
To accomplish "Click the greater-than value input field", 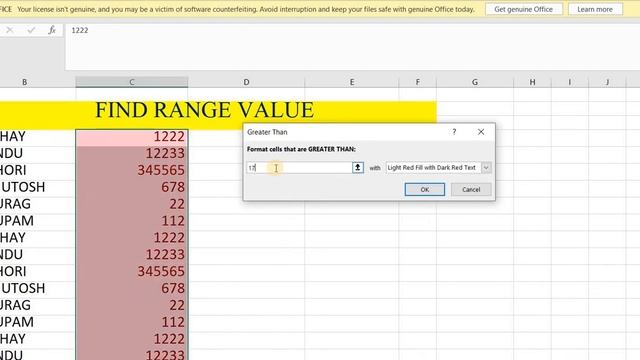I will (x=299, y=167).
